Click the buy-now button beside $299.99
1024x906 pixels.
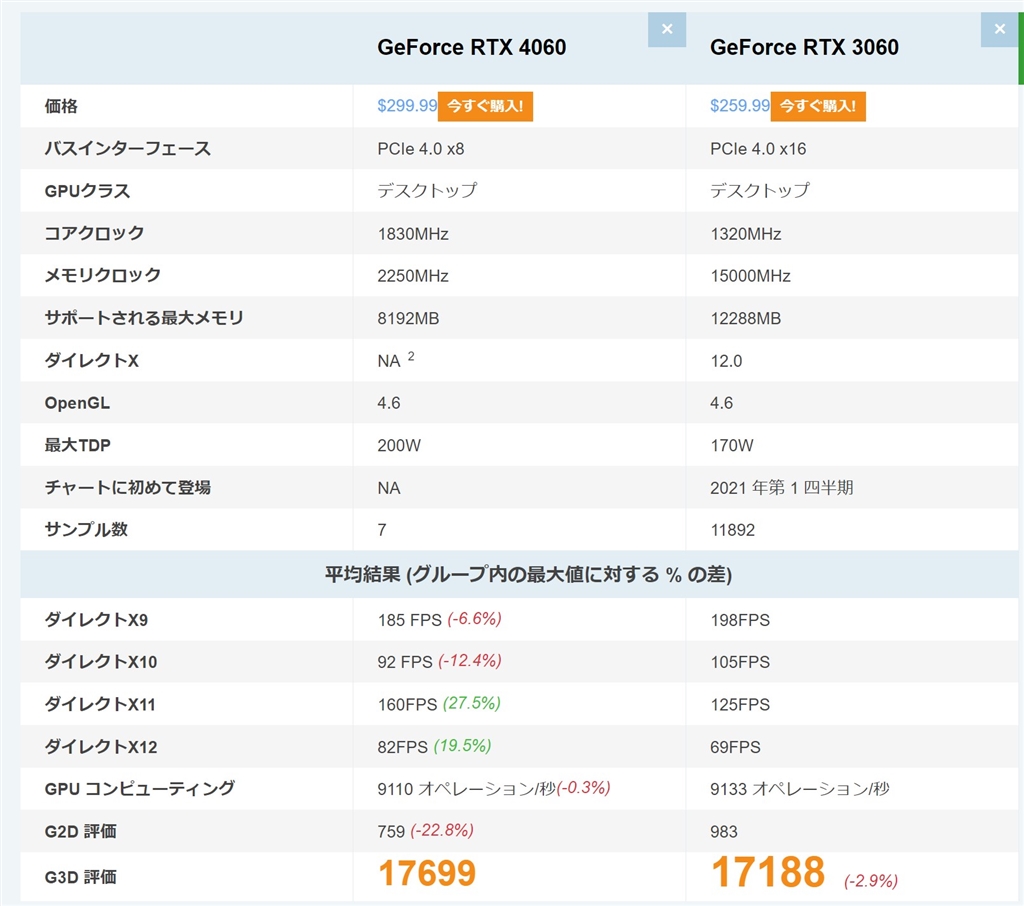click(485, 106)
